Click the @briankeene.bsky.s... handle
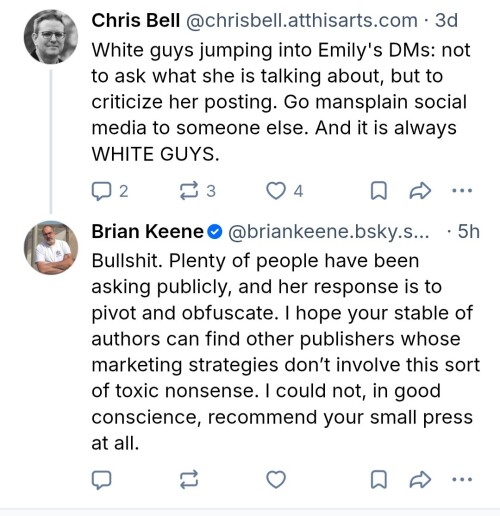500x516 pixels. (x=329, y=232)
